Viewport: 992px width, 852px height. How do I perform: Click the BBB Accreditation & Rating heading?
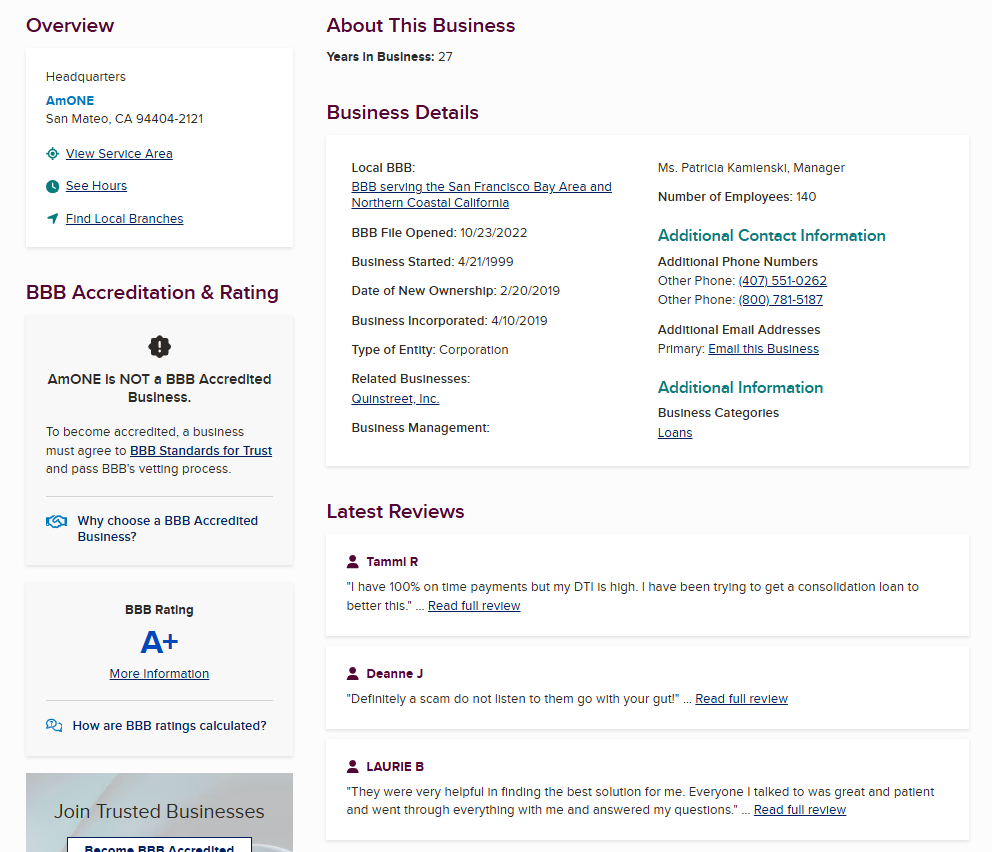pyautogui.click(x=152, y=292)
